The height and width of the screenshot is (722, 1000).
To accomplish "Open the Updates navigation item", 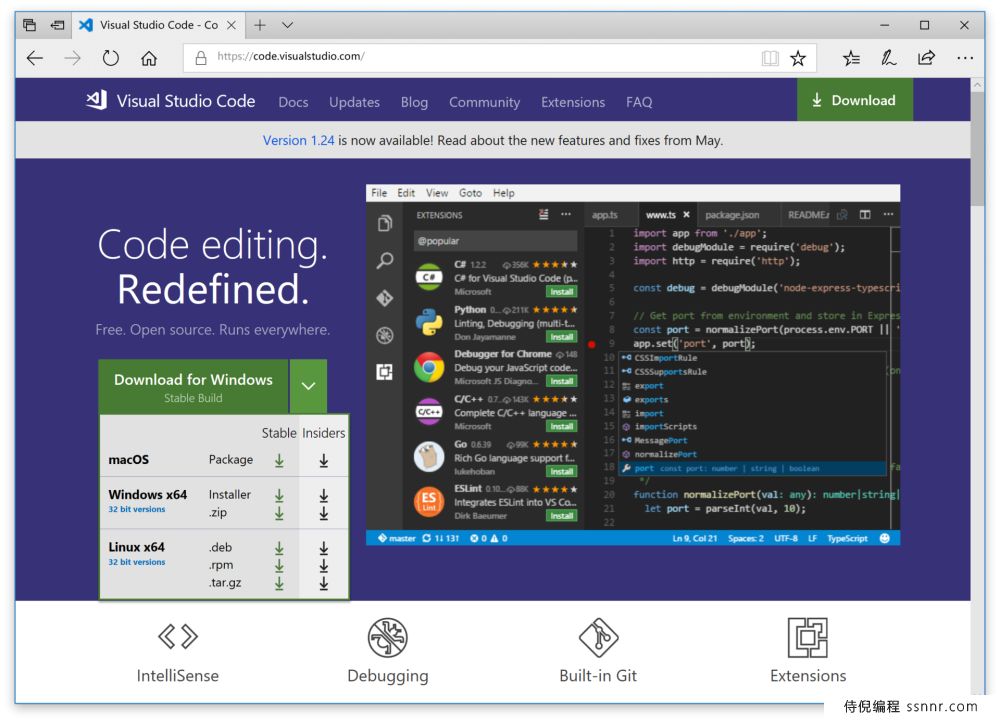I will 354,102.
